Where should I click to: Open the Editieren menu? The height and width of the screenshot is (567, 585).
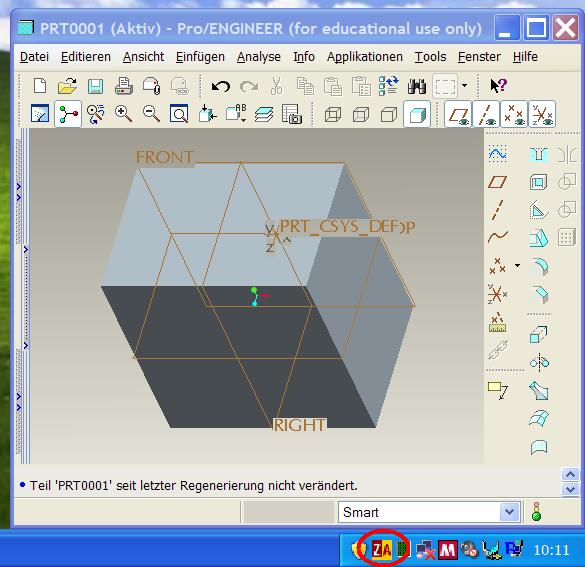pos(85,57)
